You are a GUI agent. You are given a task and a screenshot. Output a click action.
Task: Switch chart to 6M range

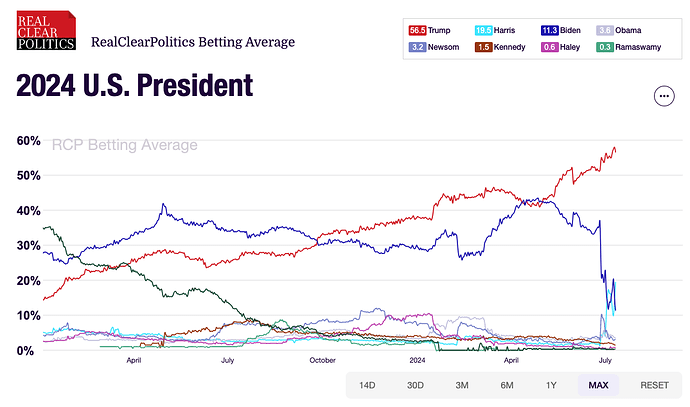pyautogui.click(x=506, y=385)
